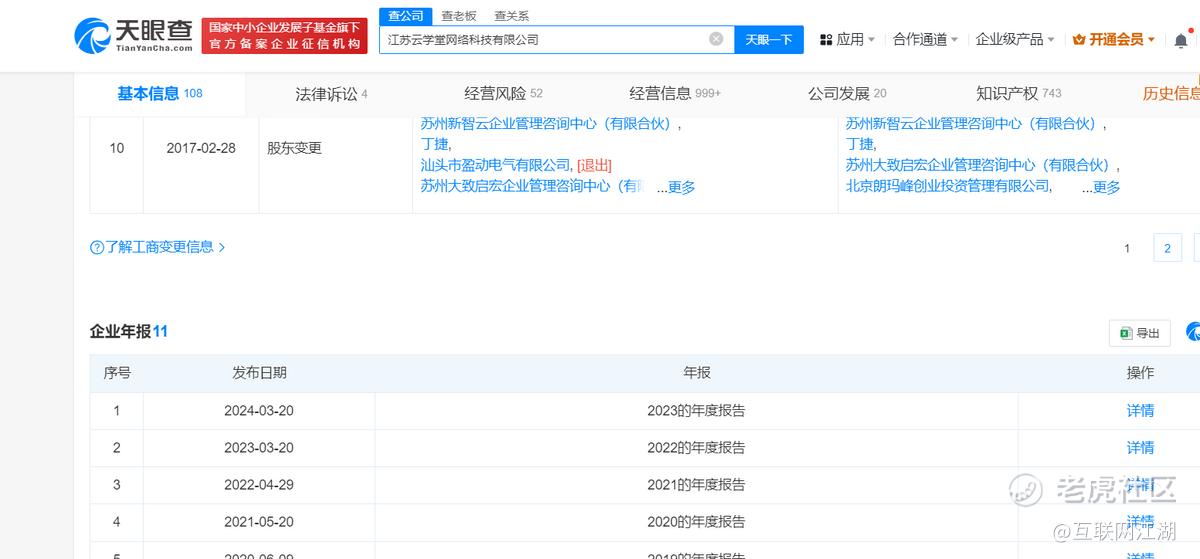This screenshot has height=559, width=1200.
Task: Clear the search box text
Action: [716, 39]
